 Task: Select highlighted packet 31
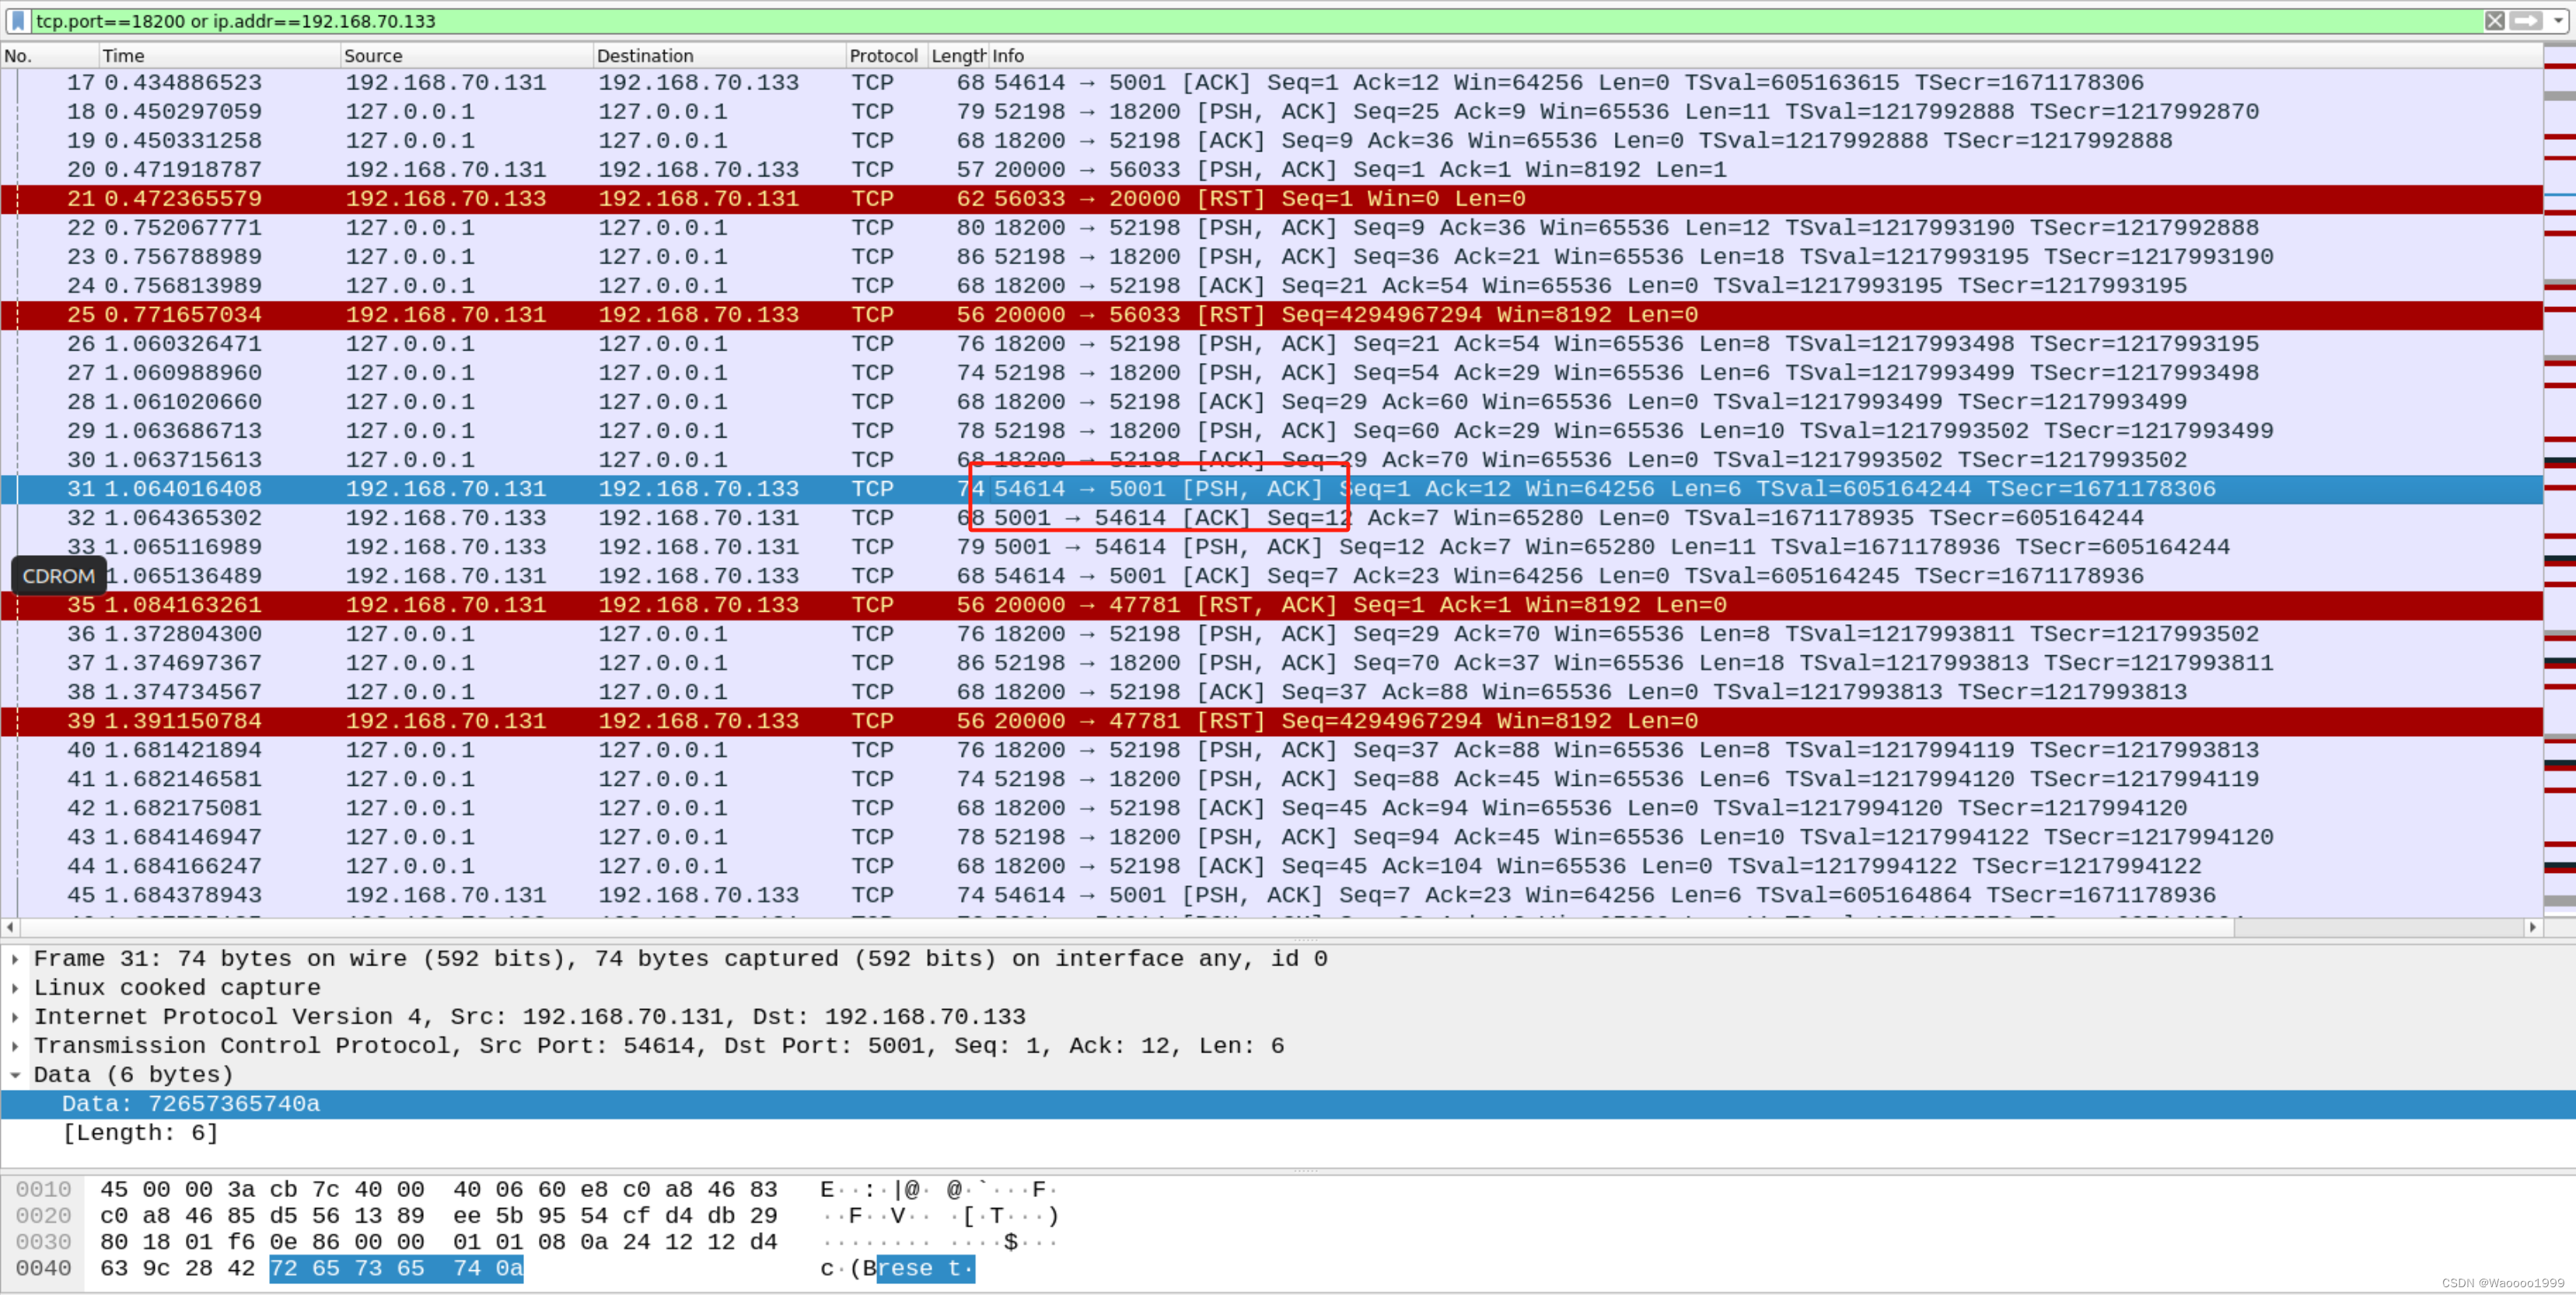(x=1271, y=489)
